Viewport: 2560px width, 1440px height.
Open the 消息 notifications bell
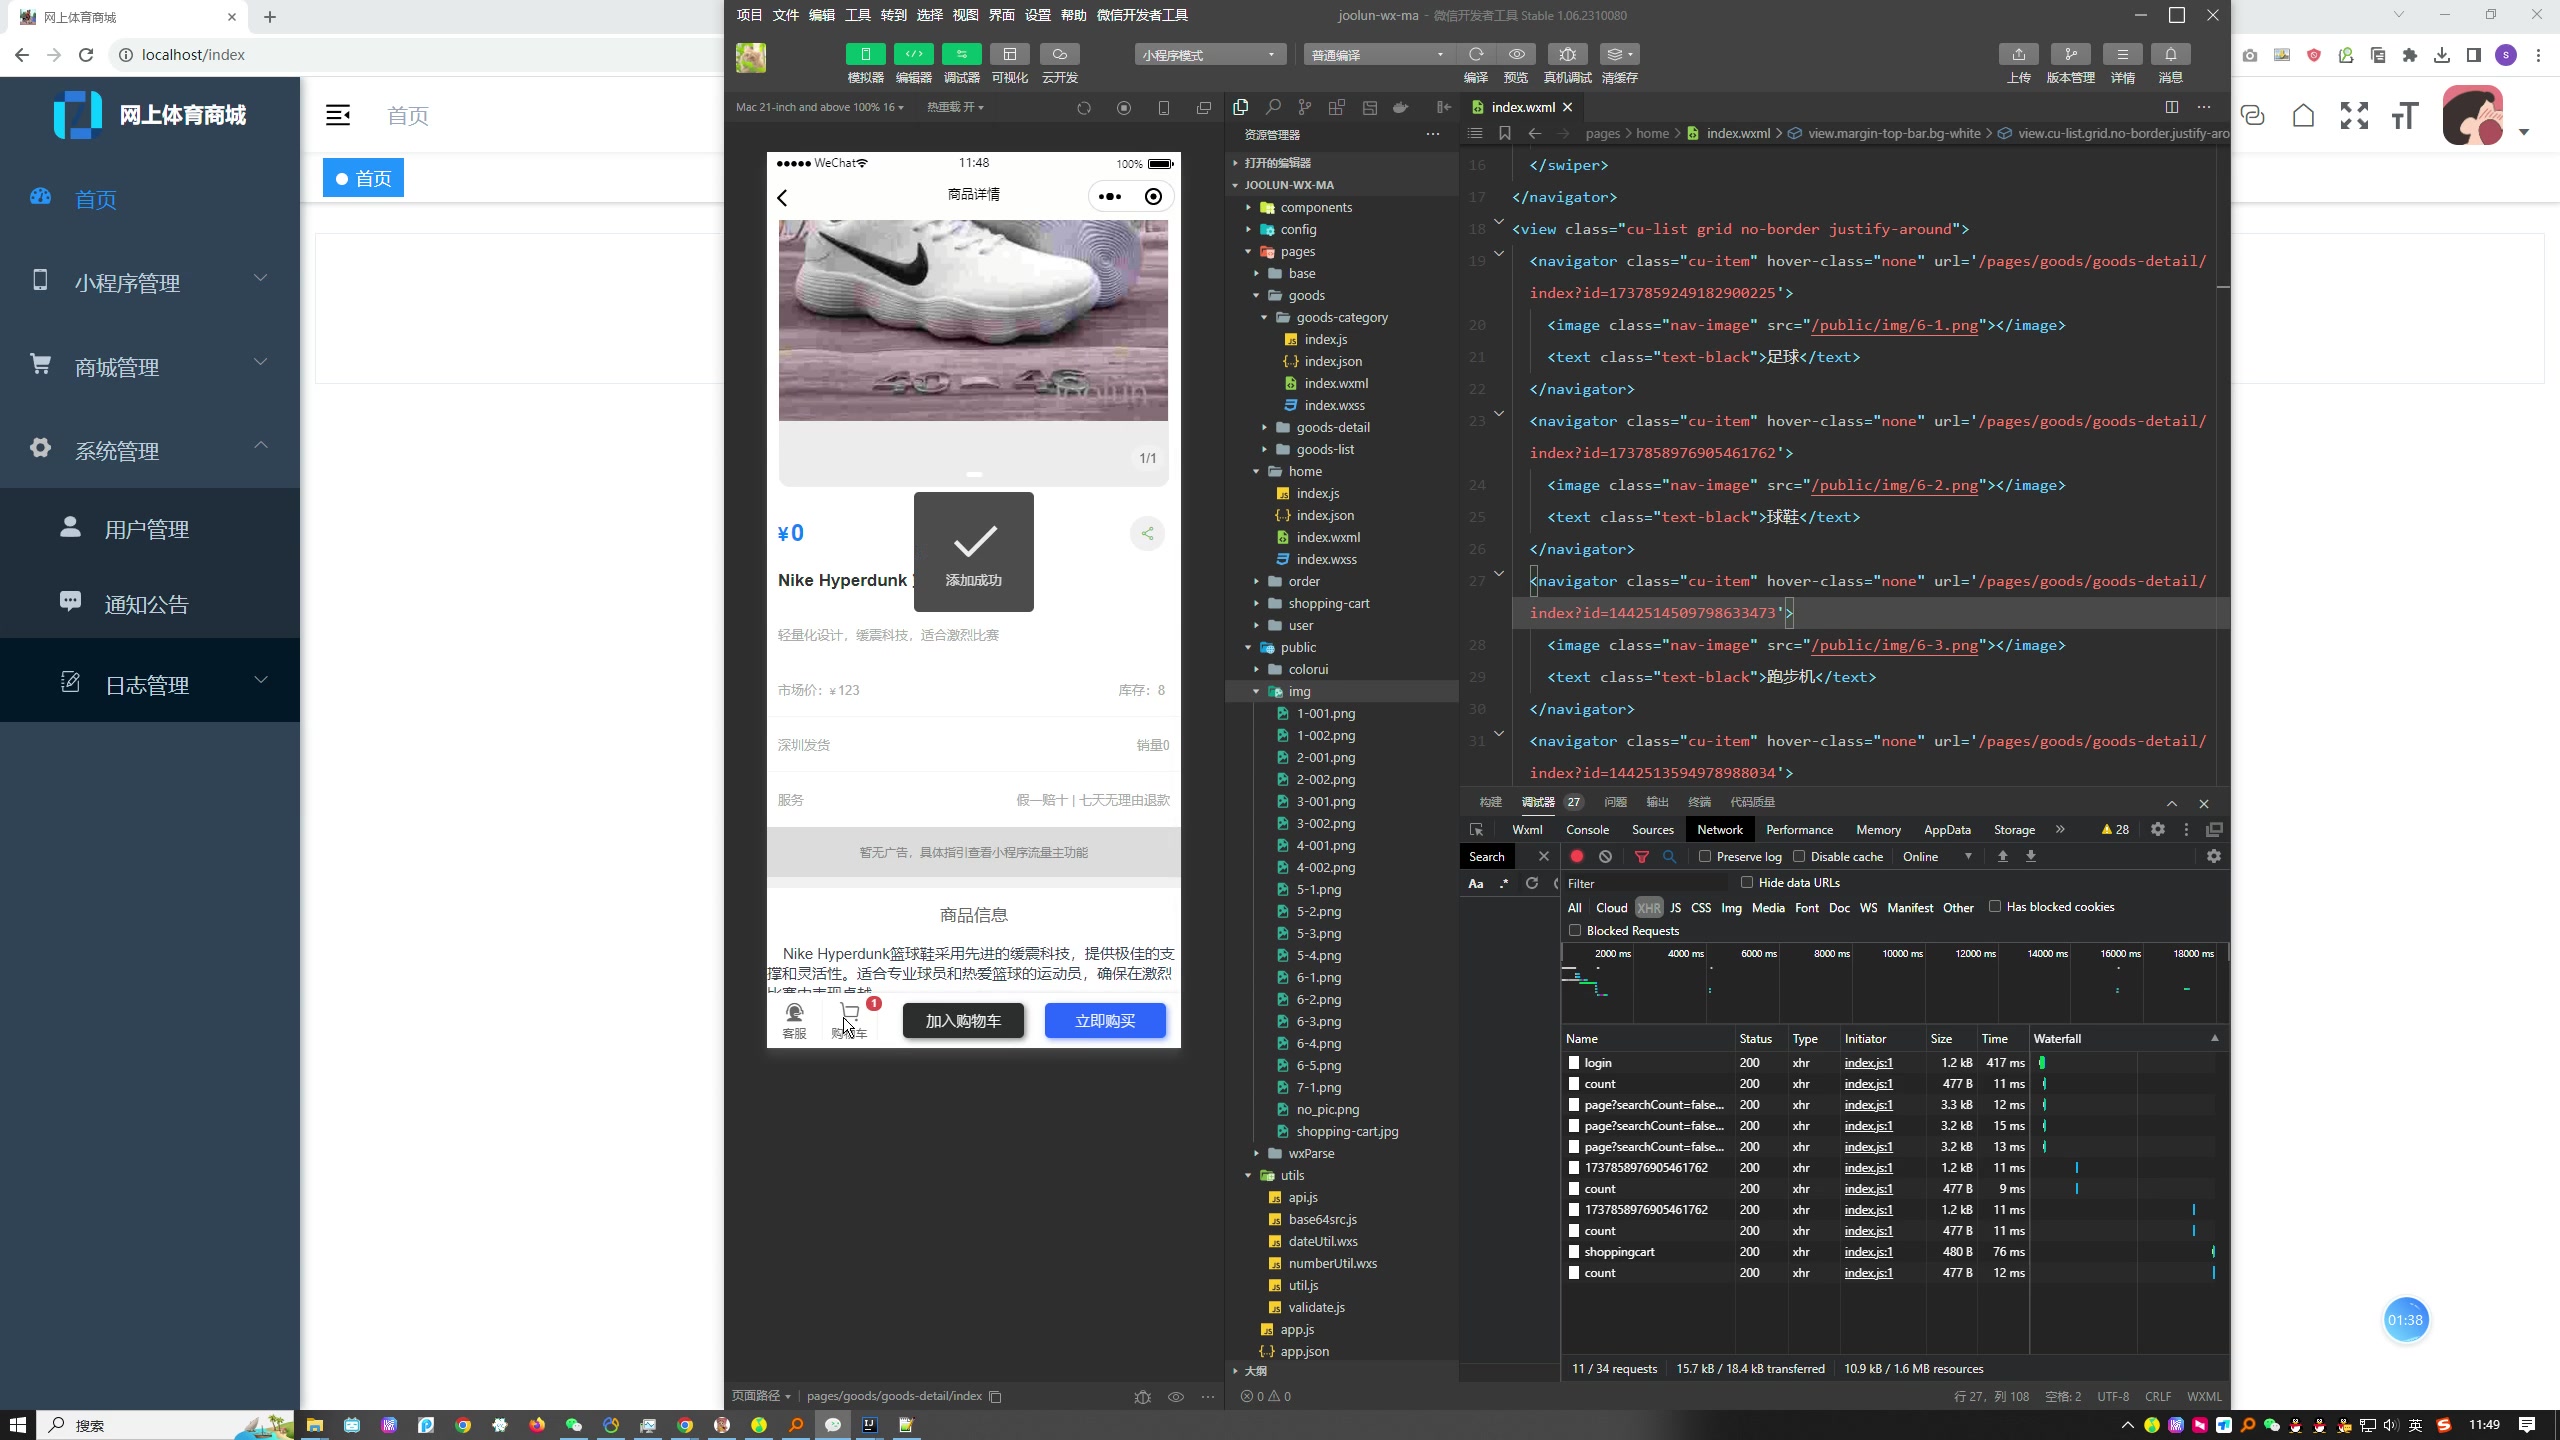pyautogui.click(x=2170, y=54)
